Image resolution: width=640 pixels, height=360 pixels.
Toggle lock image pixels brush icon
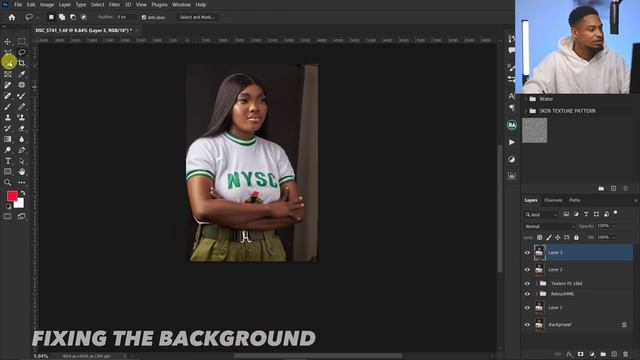[x=549, y=237]
